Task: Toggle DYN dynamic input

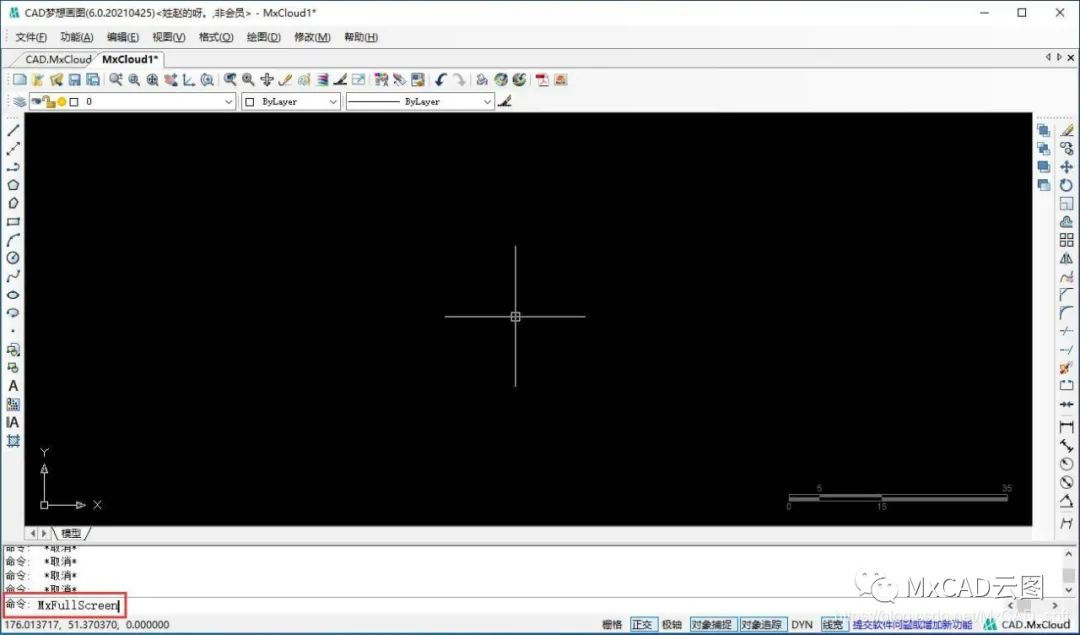Action: point(802,625)
